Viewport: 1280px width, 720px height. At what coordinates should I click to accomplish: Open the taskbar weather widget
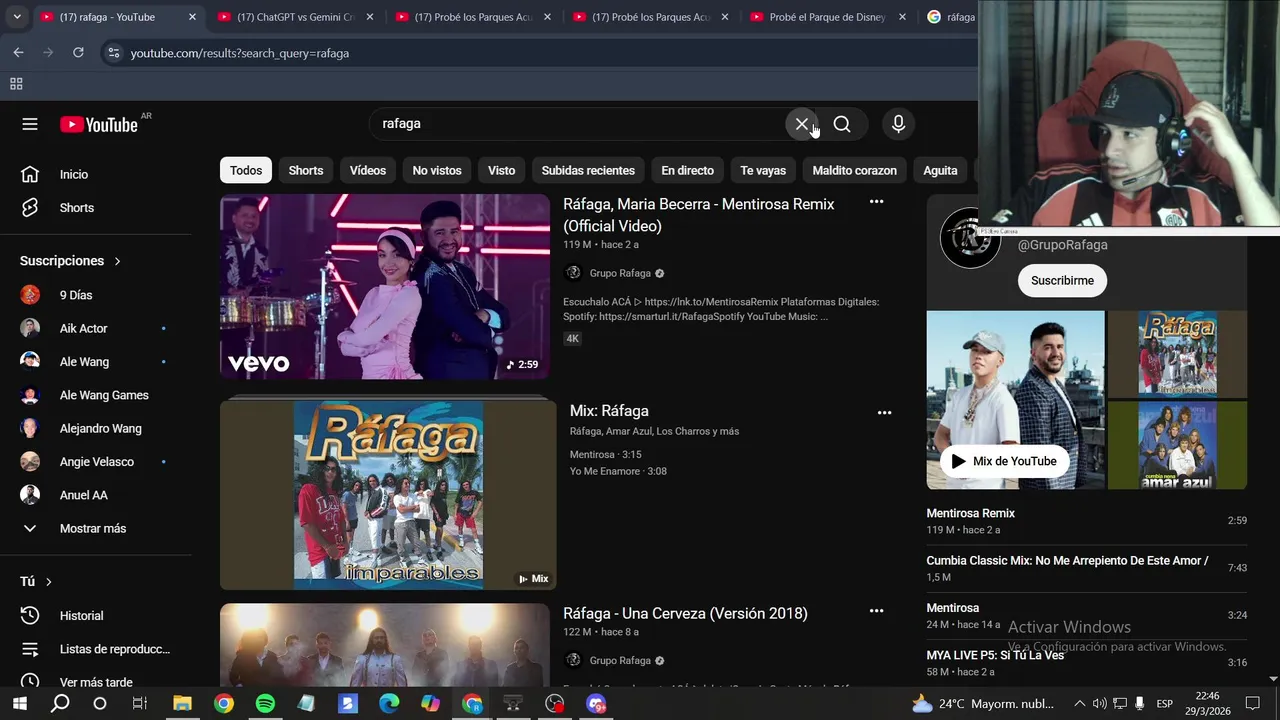coord(983,704)
